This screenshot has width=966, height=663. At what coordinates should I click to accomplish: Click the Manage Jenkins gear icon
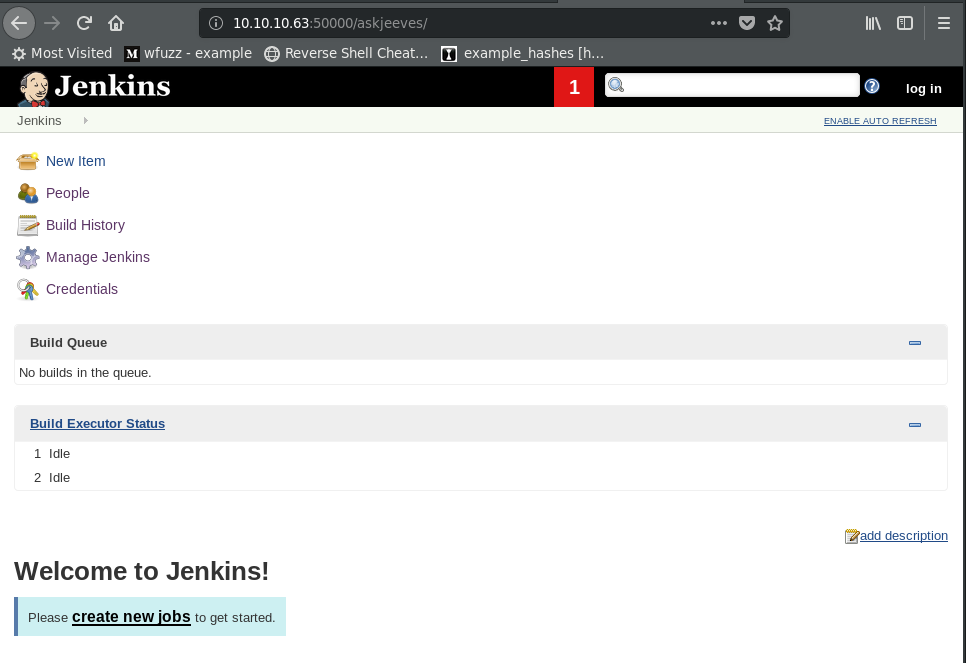point(27,257)
